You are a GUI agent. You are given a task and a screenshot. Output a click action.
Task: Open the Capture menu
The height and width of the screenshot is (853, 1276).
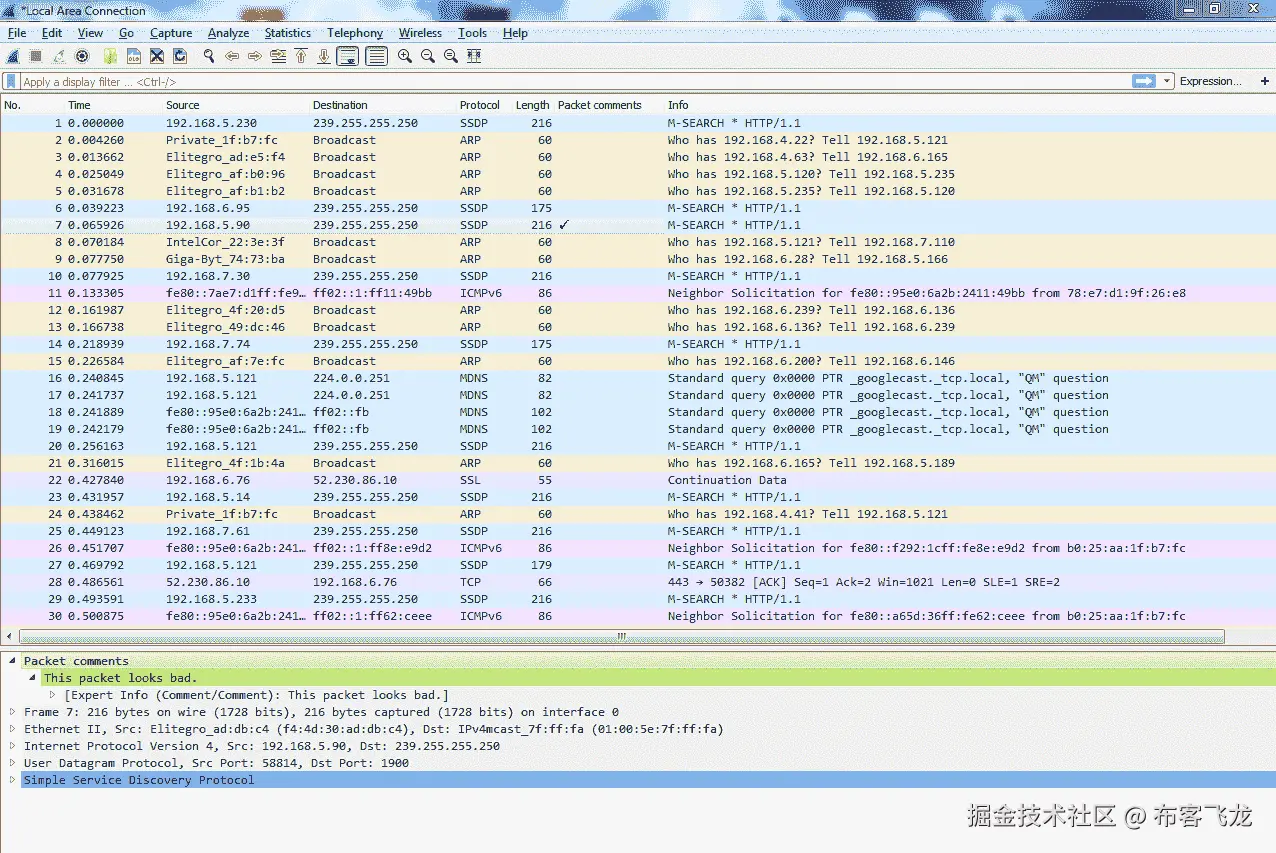click(171, 33)
